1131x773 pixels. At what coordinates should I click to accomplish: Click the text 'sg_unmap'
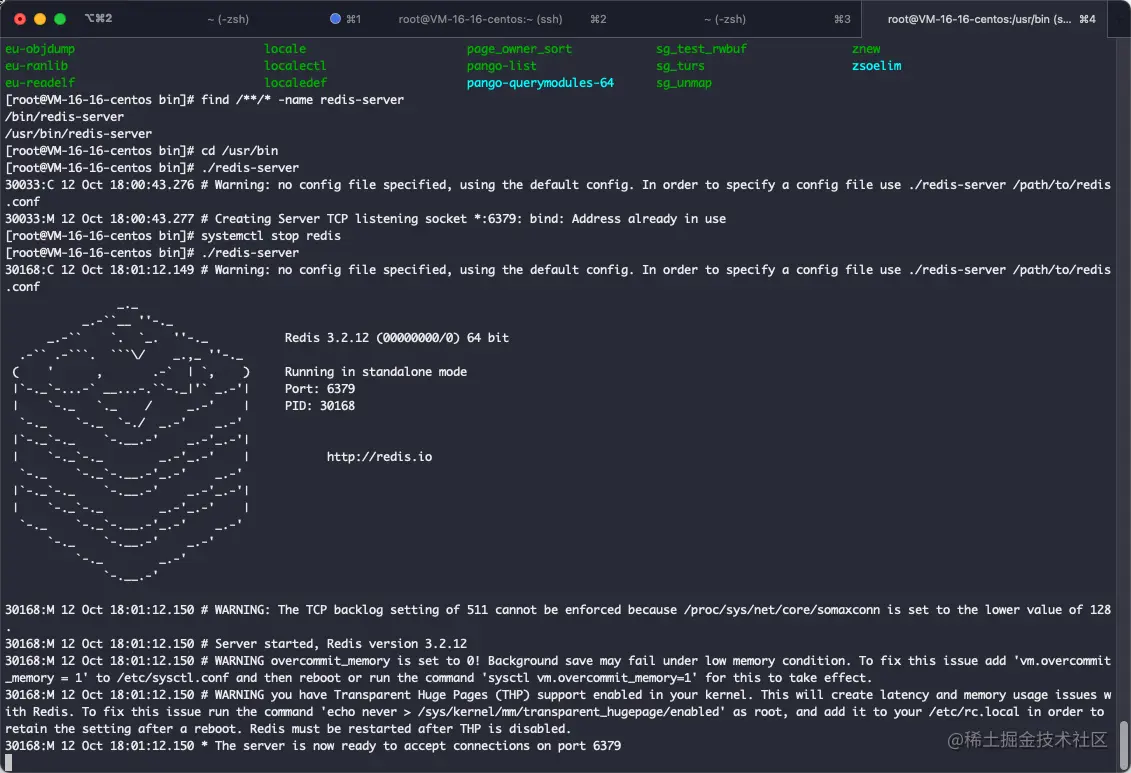(684, 82)
